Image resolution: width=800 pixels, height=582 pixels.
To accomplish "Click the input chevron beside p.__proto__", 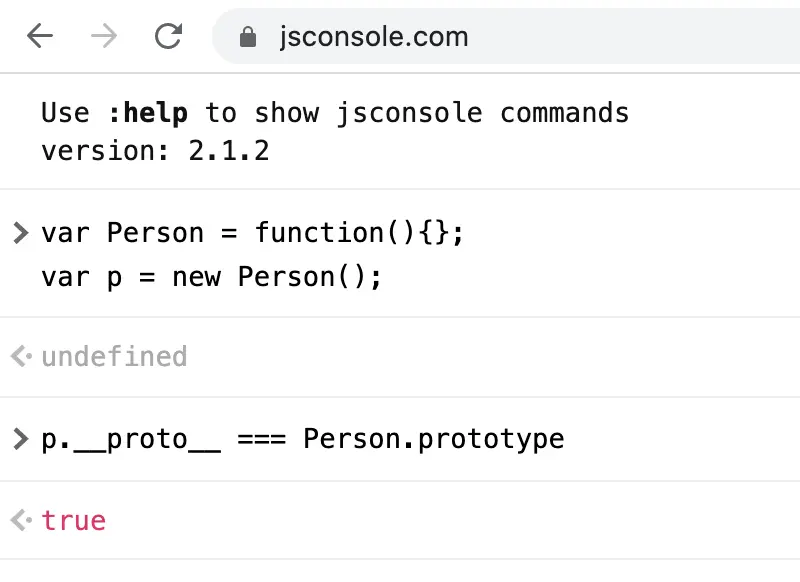I will tap(20, 439).
